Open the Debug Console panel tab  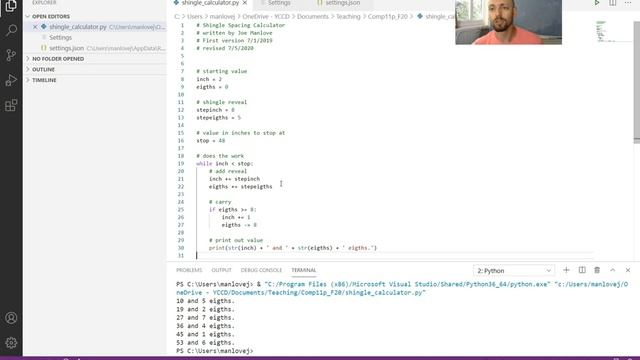click(261, 270)
